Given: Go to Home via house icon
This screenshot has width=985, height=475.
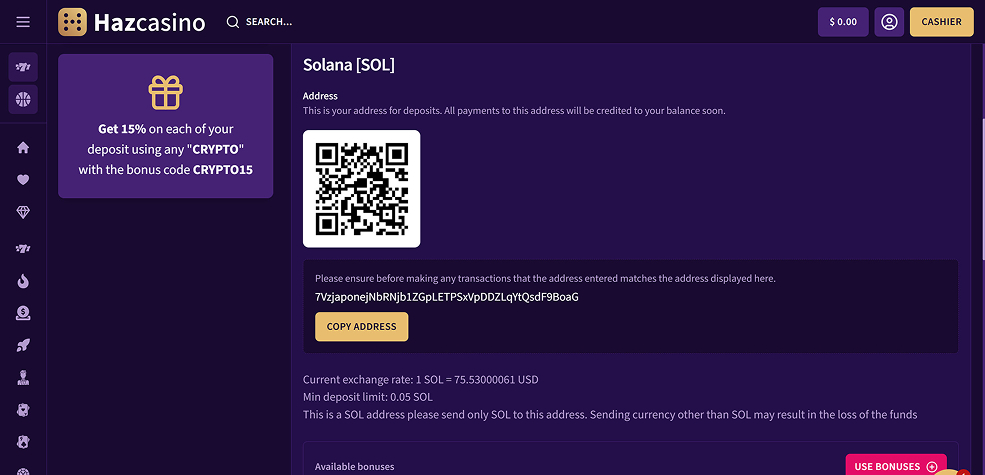Looking at the screenshot, I should (x=23, y=148).
